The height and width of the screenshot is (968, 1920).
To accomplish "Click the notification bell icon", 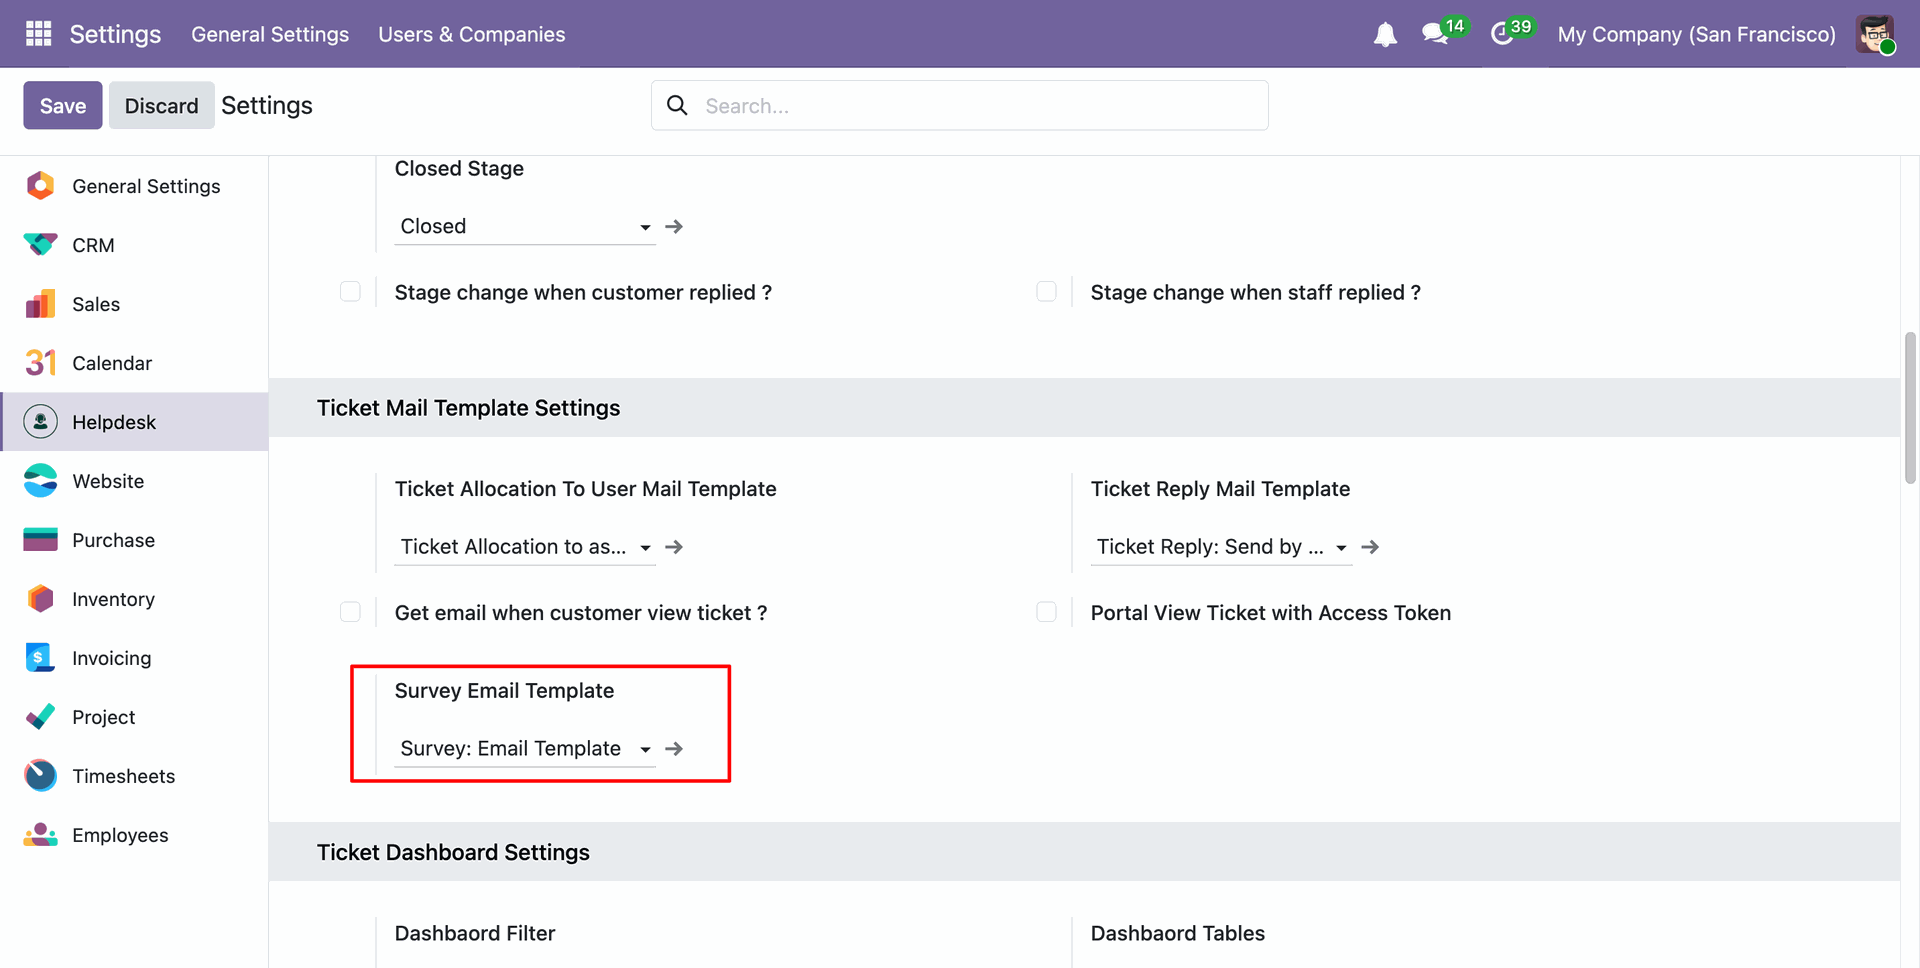I will [1385, 35].
